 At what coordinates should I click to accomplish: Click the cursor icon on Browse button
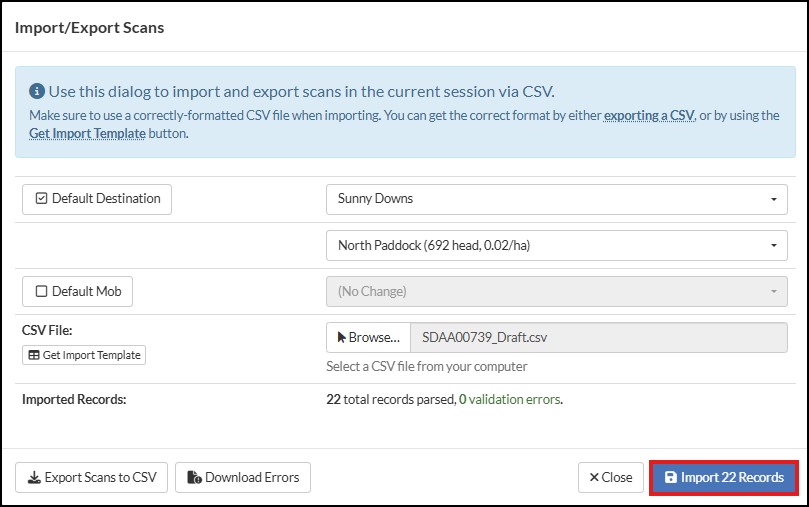click(x=341, y=337)
